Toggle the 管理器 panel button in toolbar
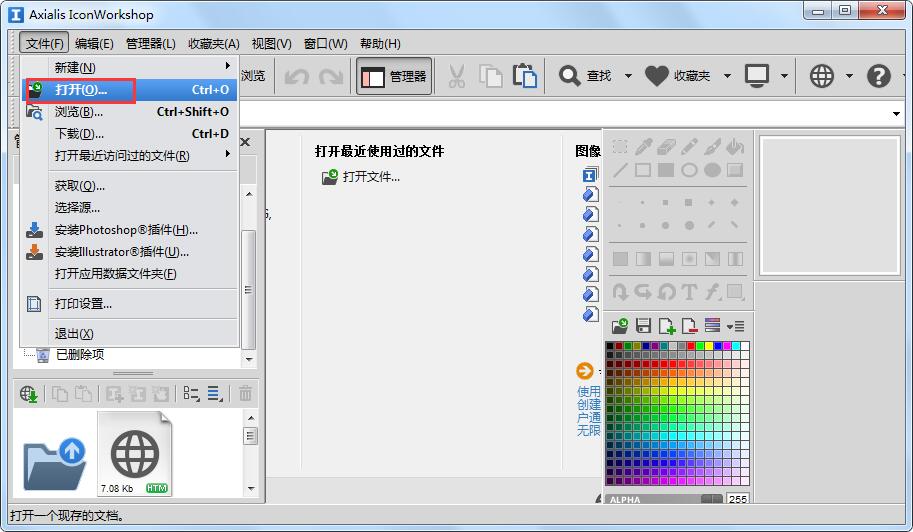The width and height of the screenshot is (913, 532). tap(394, 76)
